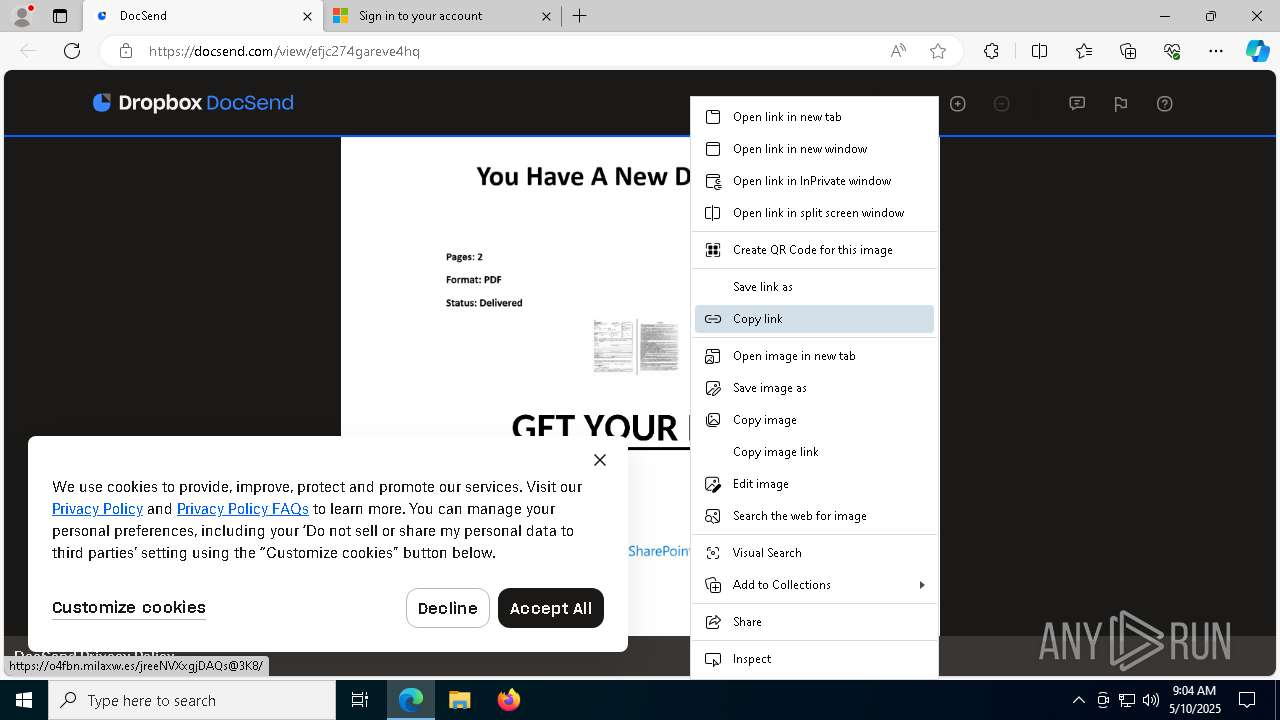This screenshot has height=720, width=1280.
Task: Click the DocSend zoom in icon
Action: pyautogui.click(x=958, y=104)
